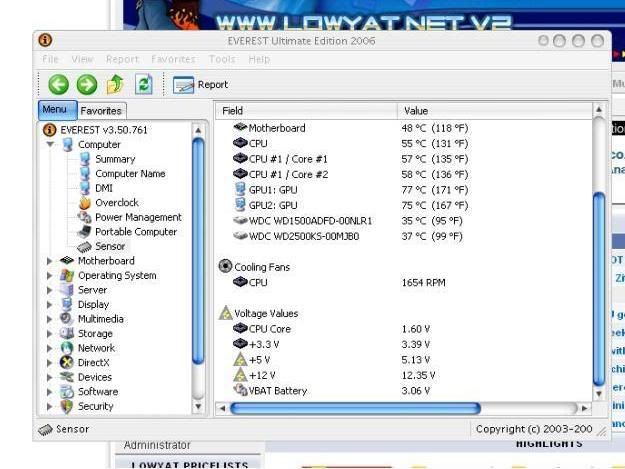
Task: Expand the Storage tree node
Action: [50, 334]
